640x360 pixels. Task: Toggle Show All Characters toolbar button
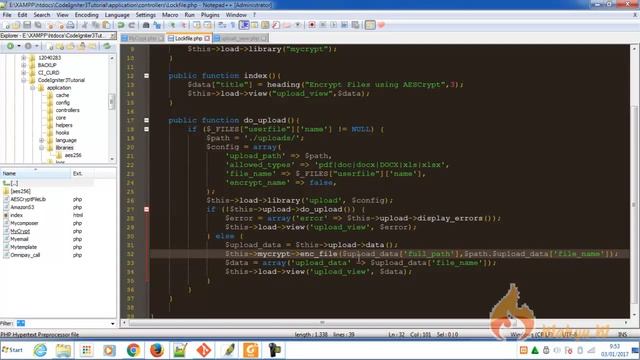click(x=233, y=25)
